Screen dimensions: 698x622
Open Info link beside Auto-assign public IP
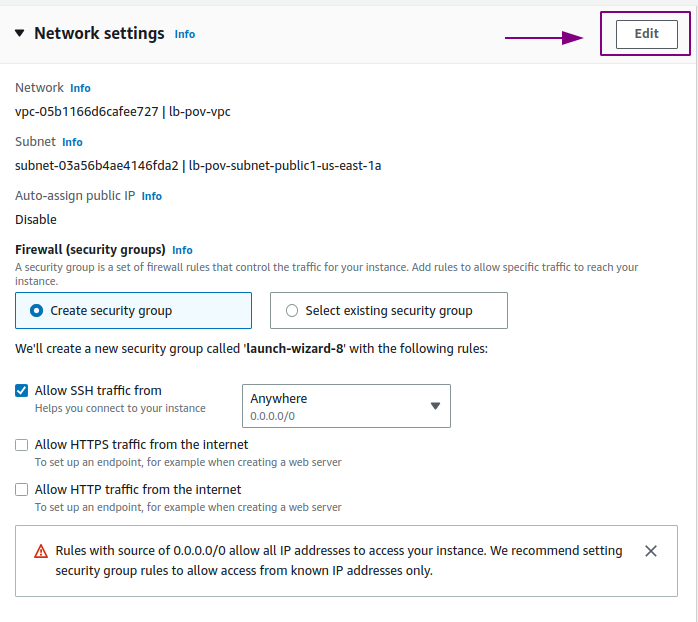(x=151, y=196)
